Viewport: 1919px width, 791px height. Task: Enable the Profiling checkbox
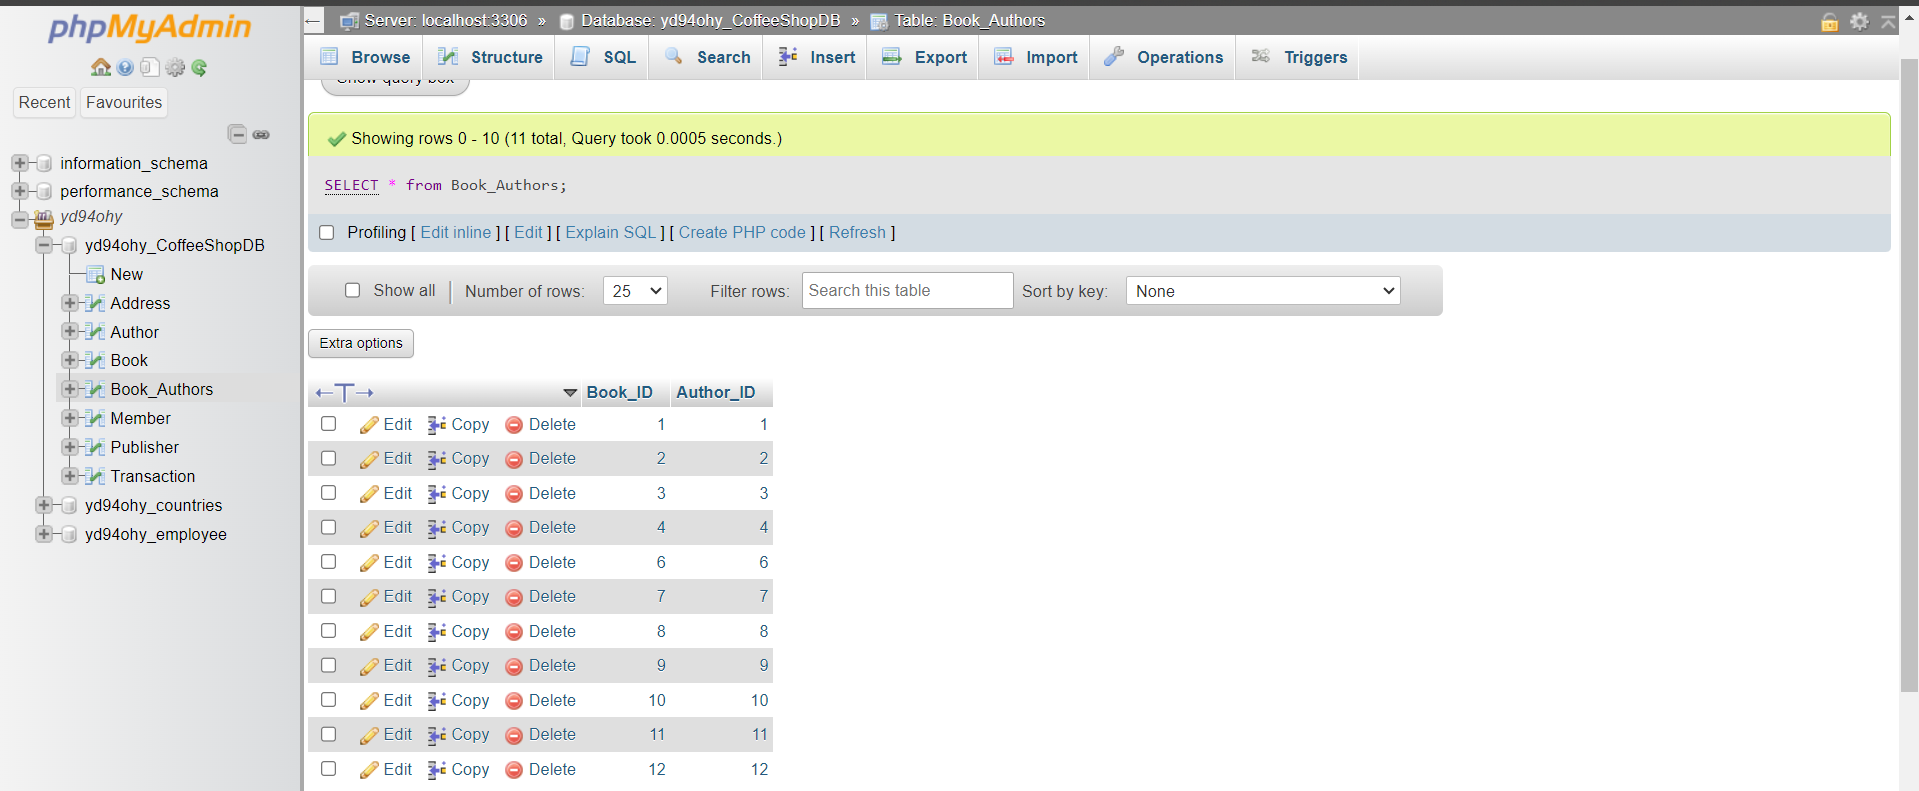(326, 232)
